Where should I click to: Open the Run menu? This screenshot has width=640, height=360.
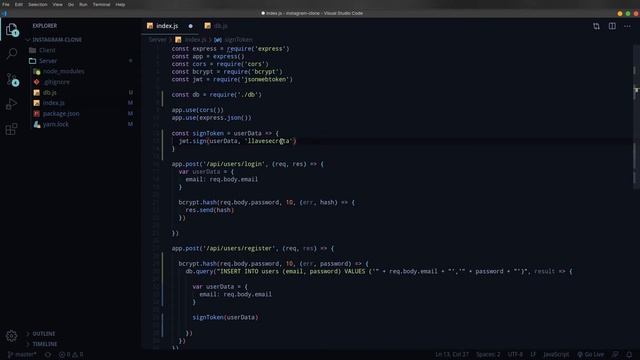[x=83, y=4]
